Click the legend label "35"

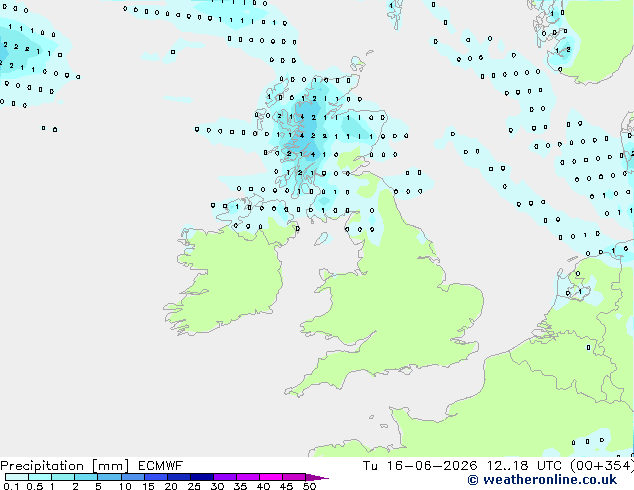(240, 486)
